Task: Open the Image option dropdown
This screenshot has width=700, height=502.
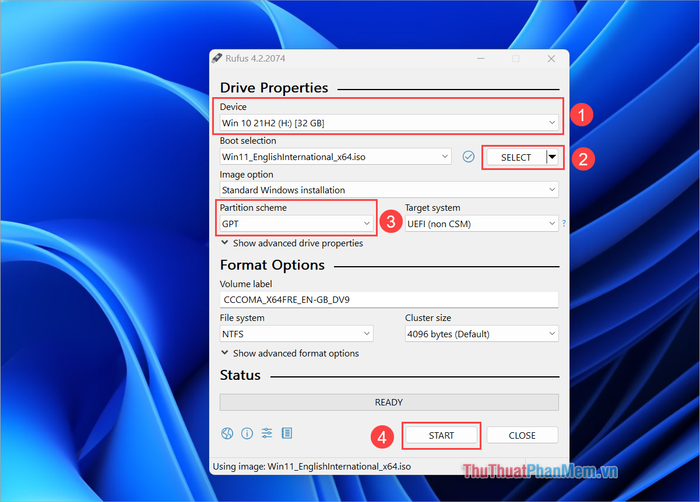Action: [x=389, y=190]
